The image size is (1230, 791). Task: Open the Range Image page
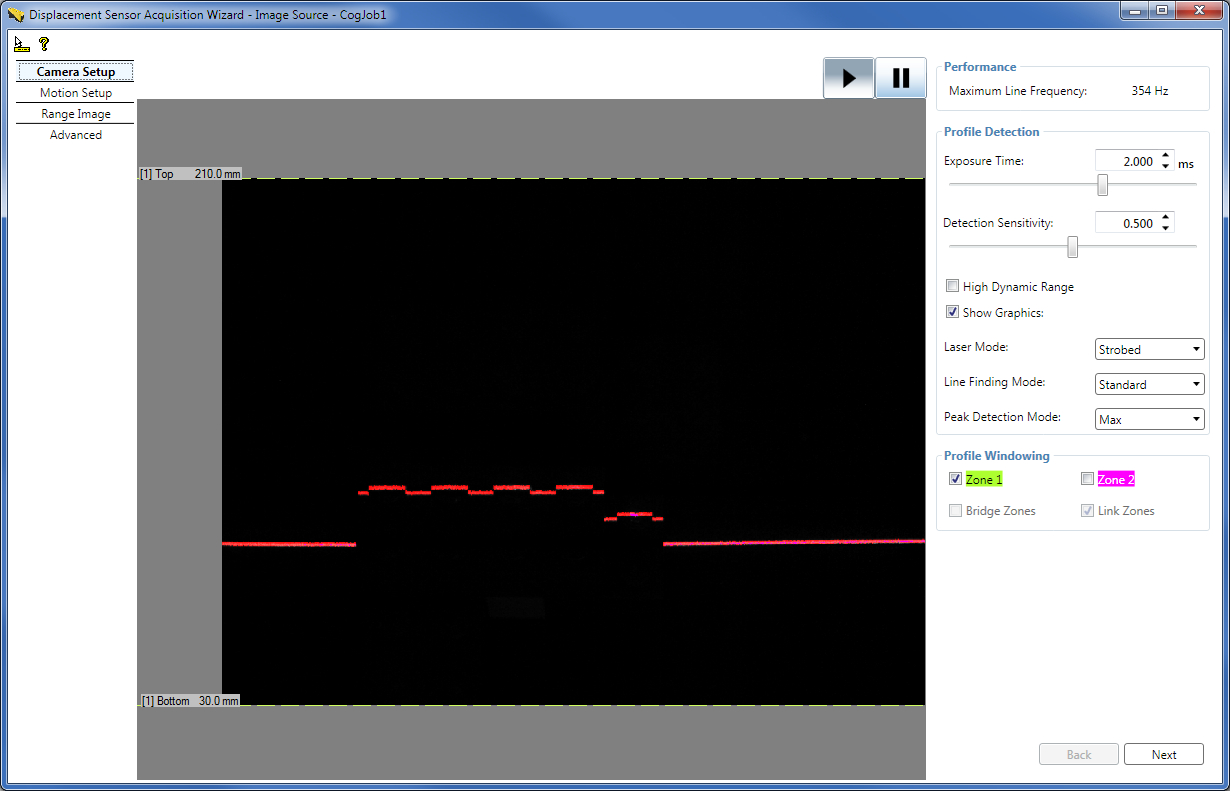pyautogui.click(x=75, y=113)
